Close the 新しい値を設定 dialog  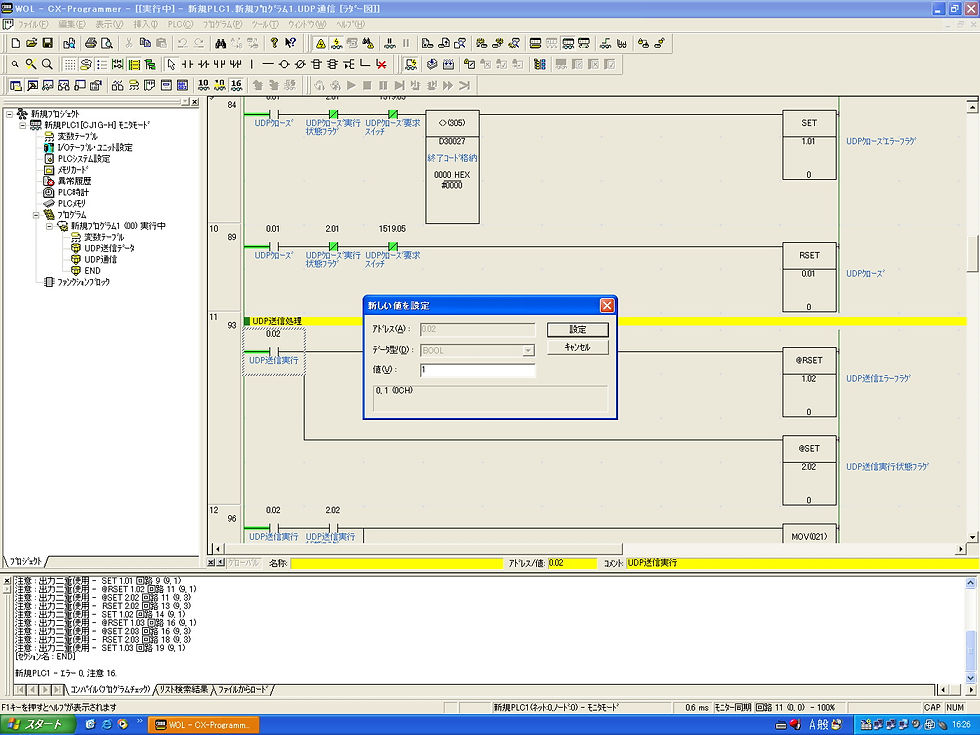coord(607,306)
